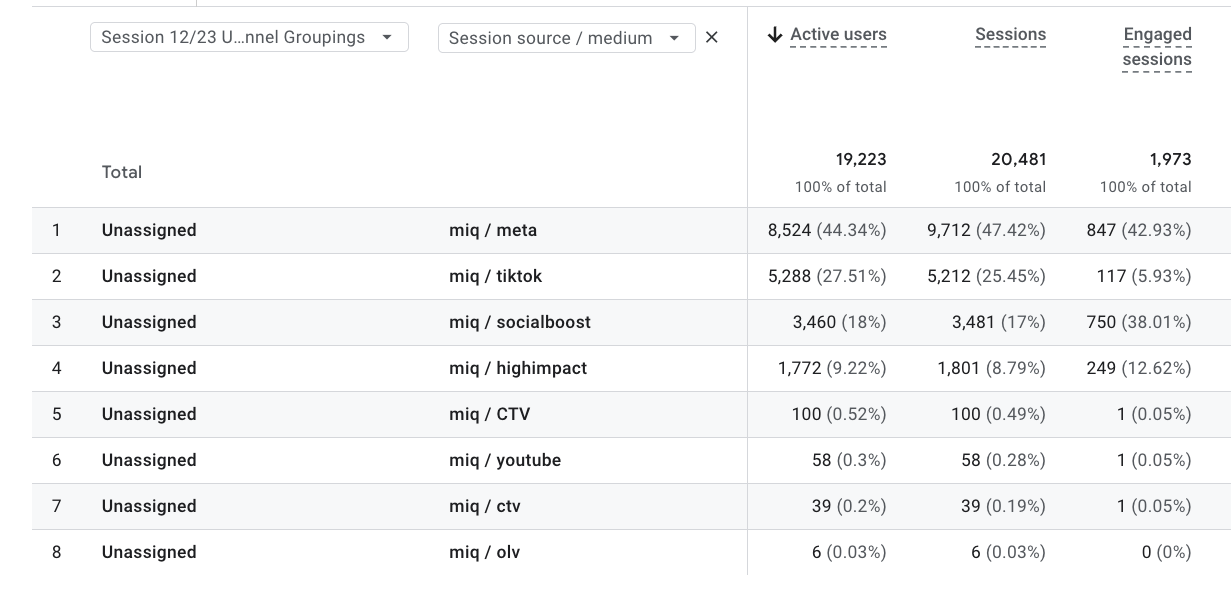Select the miq / tiktok entry
Screen dimensions: 1231x608
click(x=492, y=276)
